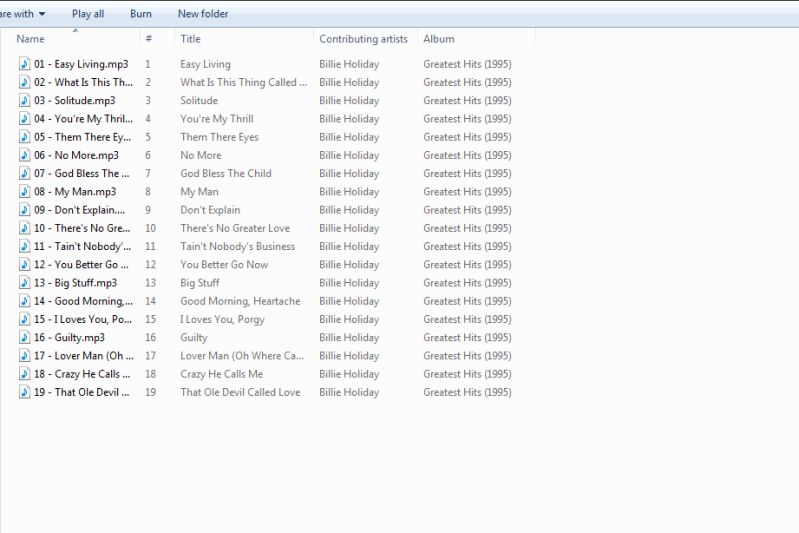Click the title Good Morning, Heartache
The width and height of the screenshot is (799, 533).
[x=240, y=301]
